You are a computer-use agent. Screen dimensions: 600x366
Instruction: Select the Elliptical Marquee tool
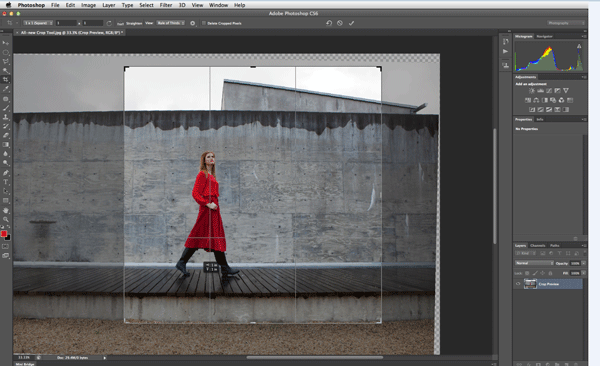tap(5, 52)
